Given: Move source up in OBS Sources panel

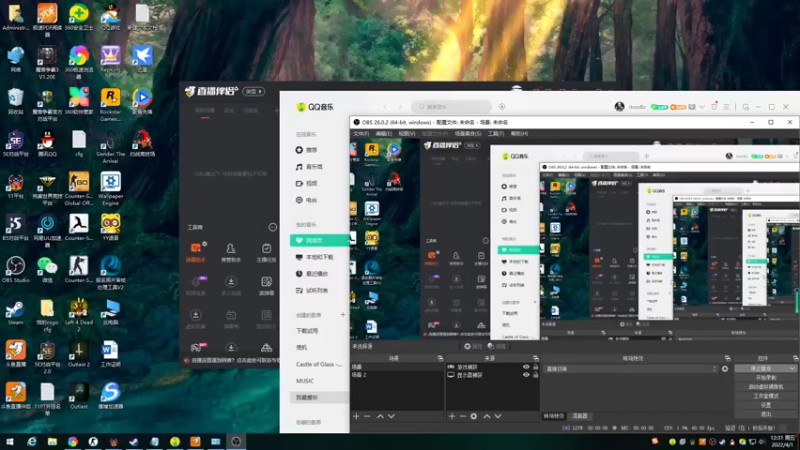Looking at the screenshot, I should 487,416.
